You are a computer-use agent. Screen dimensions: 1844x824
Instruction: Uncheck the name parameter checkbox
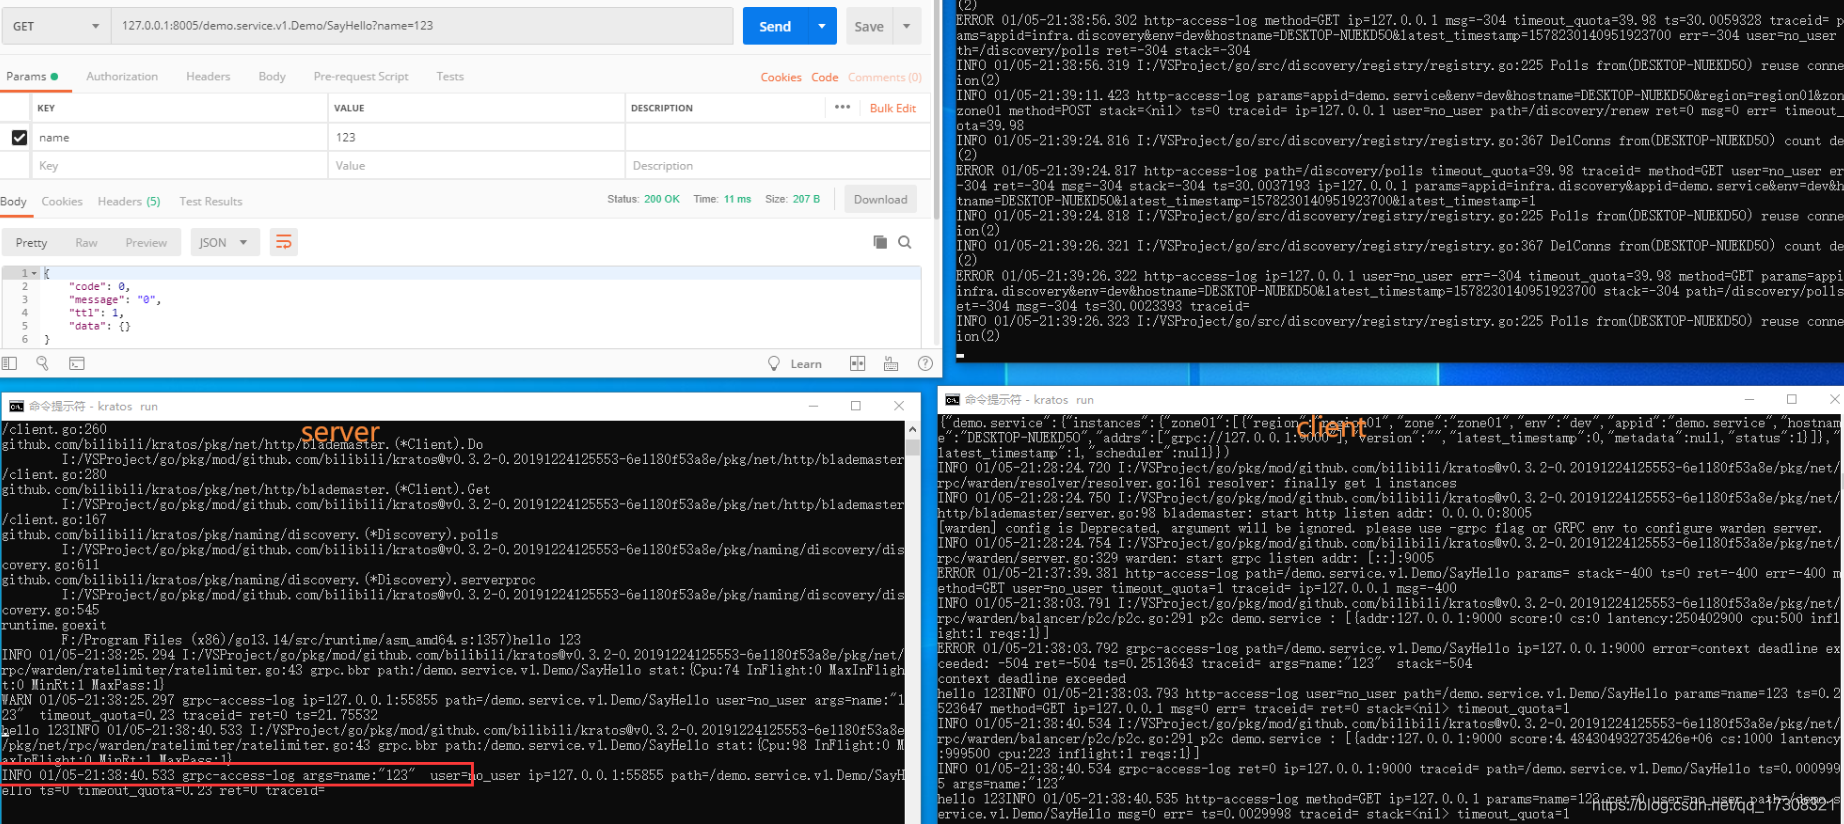point(19,137)
